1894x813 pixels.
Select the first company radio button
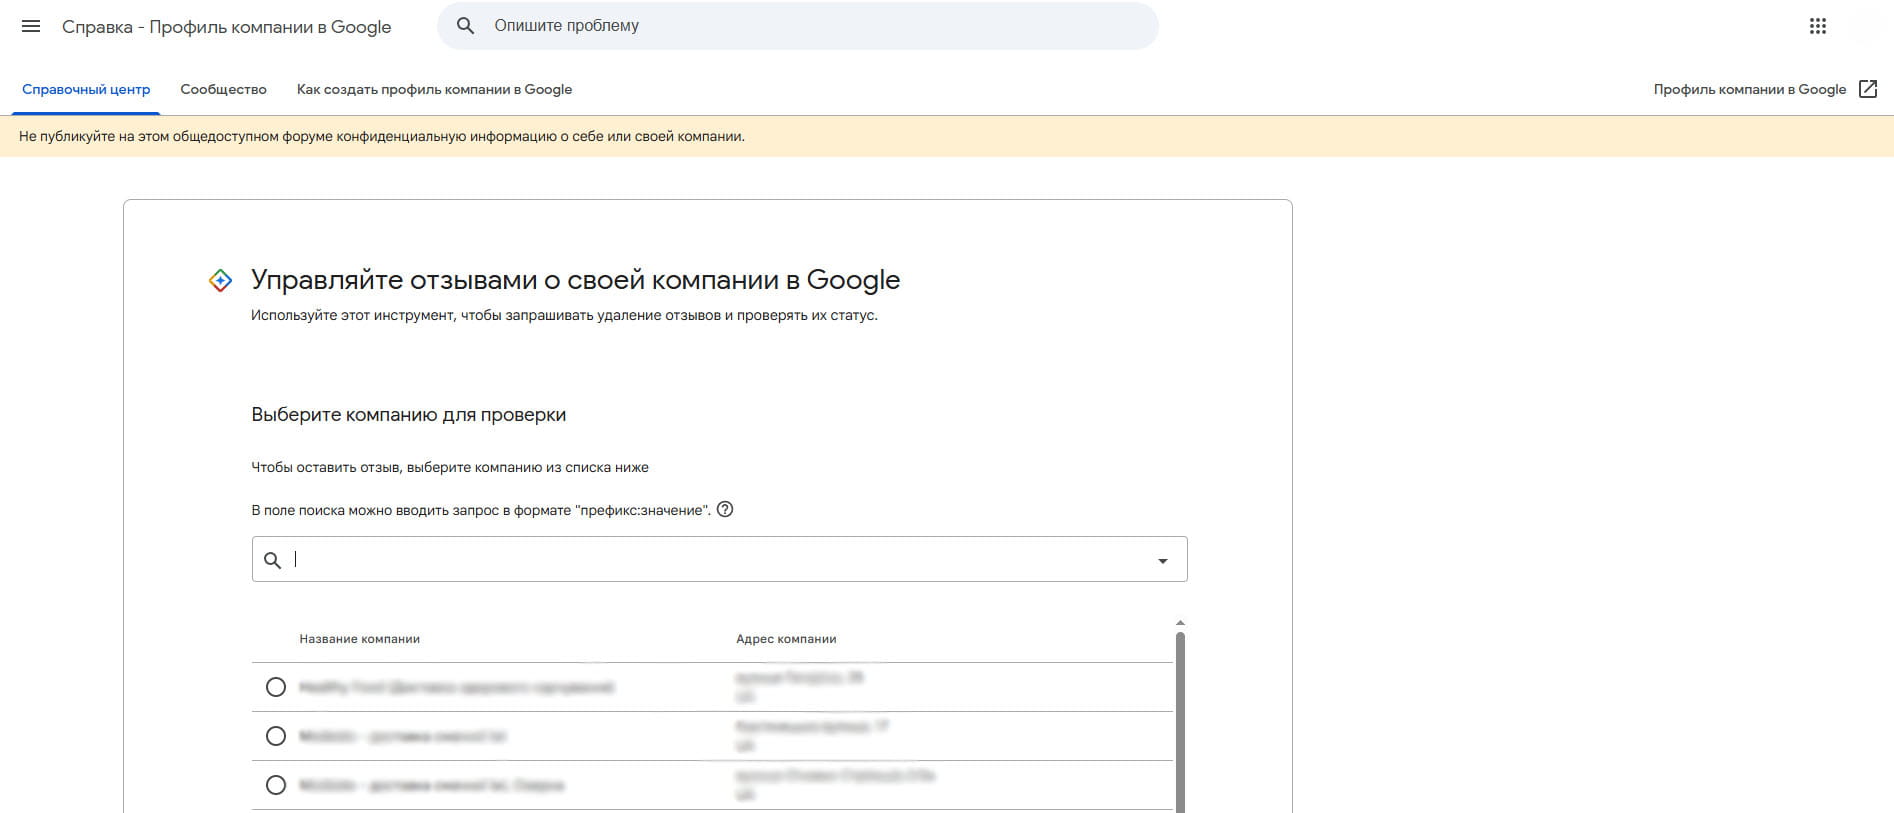coord(276,687)
